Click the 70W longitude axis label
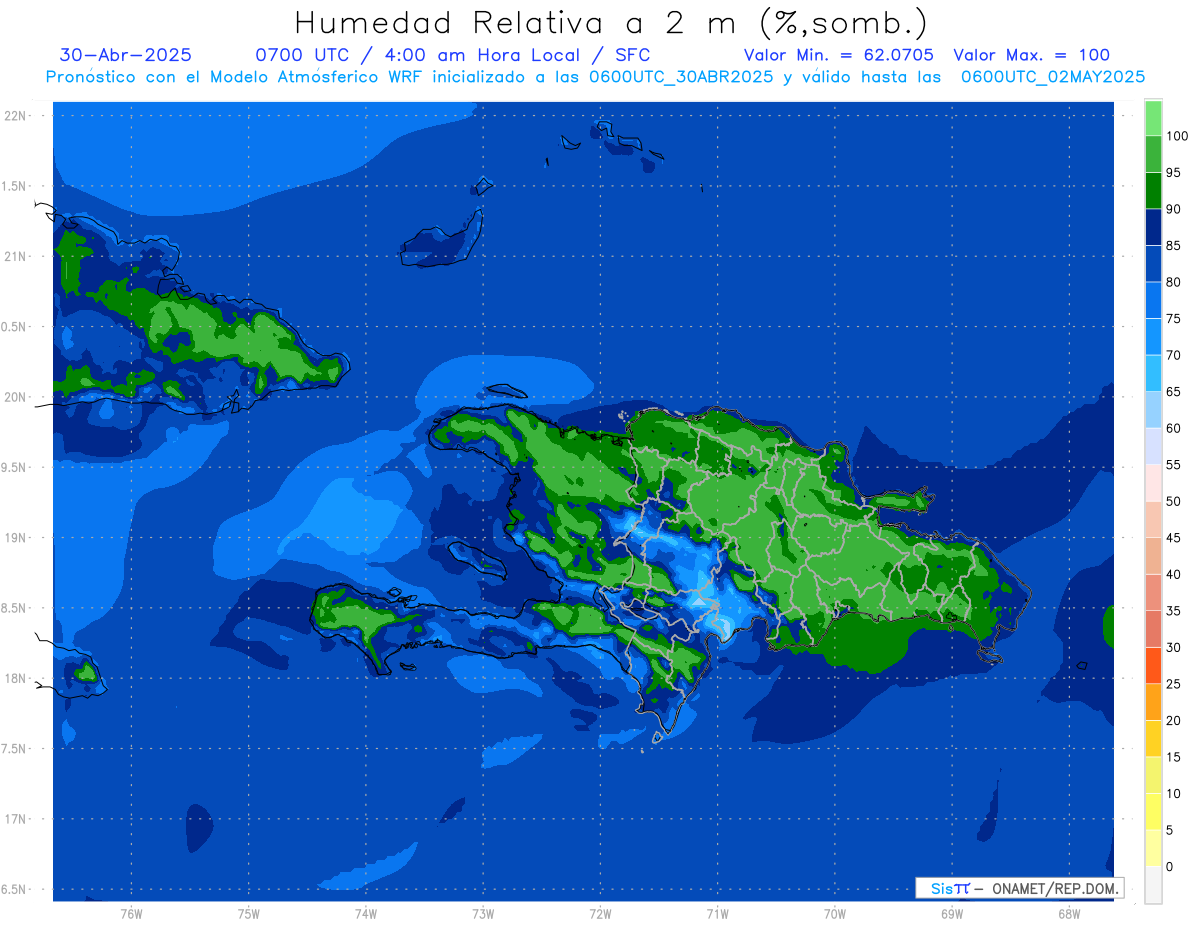 click(835, 914)
